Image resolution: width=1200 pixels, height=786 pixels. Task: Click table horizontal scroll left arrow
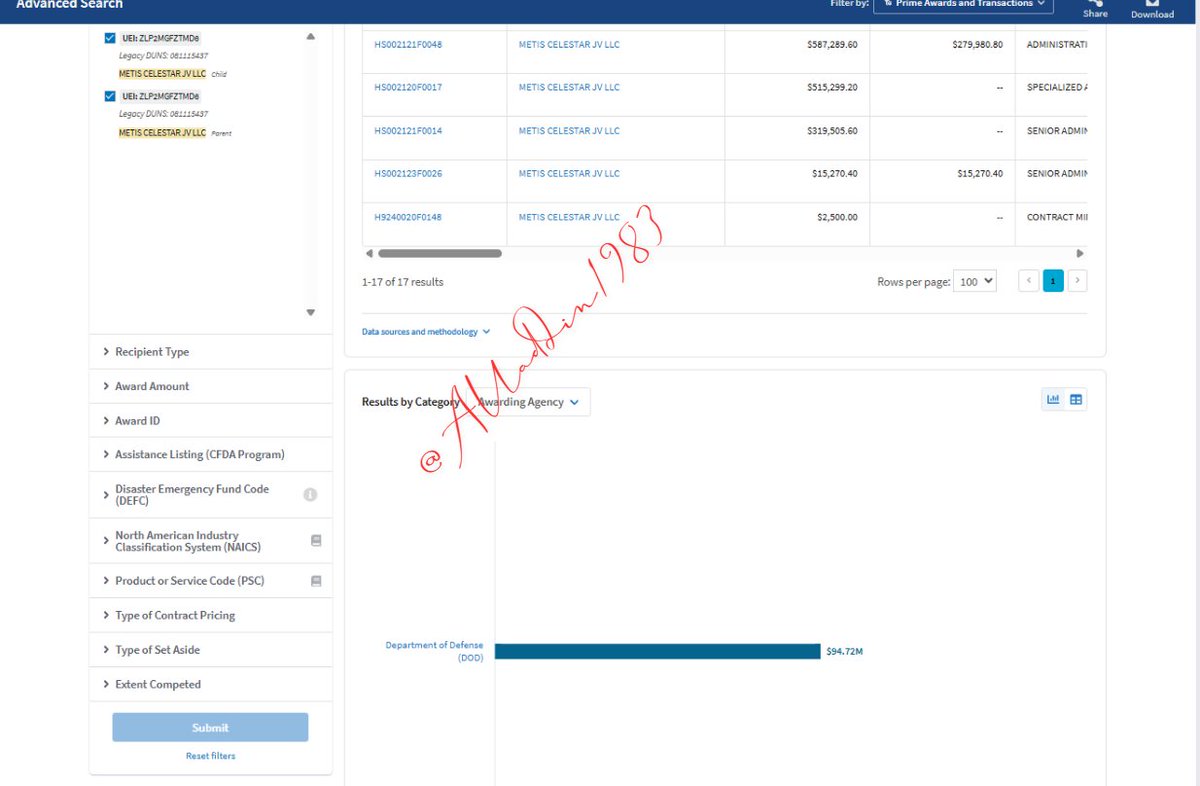[x=369, y=254]
